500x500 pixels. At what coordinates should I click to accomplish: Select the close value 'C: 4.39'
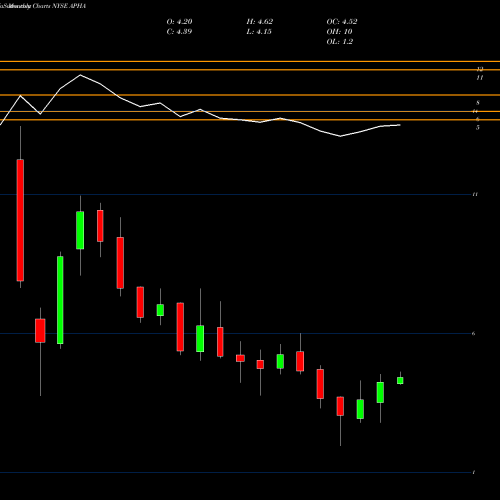[179, 32]
